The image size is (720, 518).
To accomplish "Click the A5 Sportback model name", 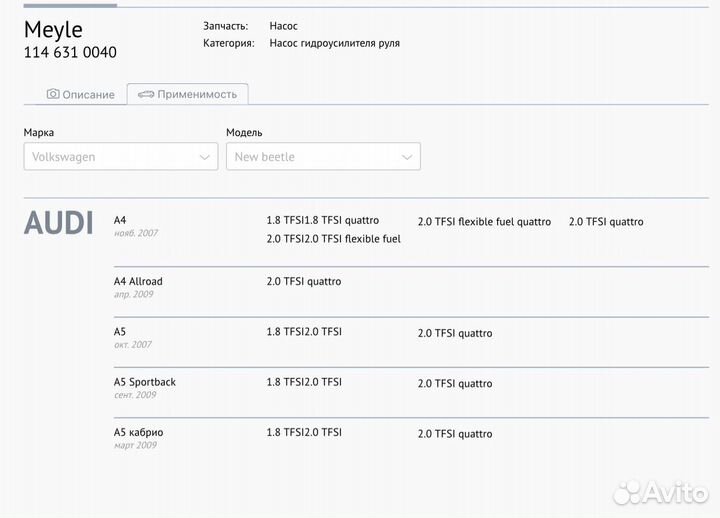I will [145, 382].
